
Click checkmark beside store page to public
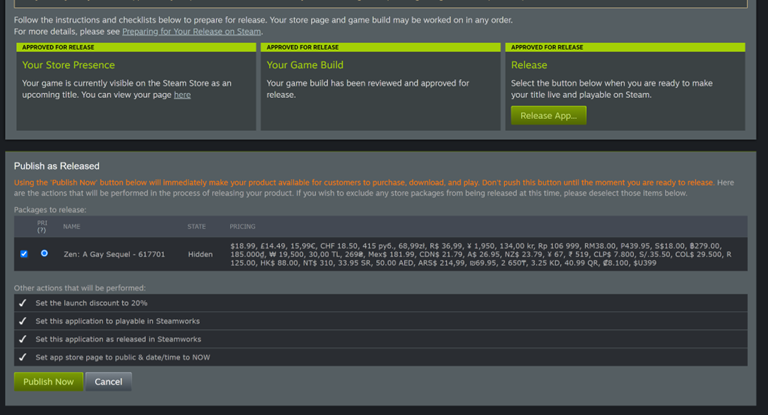[x=23, y=357]
